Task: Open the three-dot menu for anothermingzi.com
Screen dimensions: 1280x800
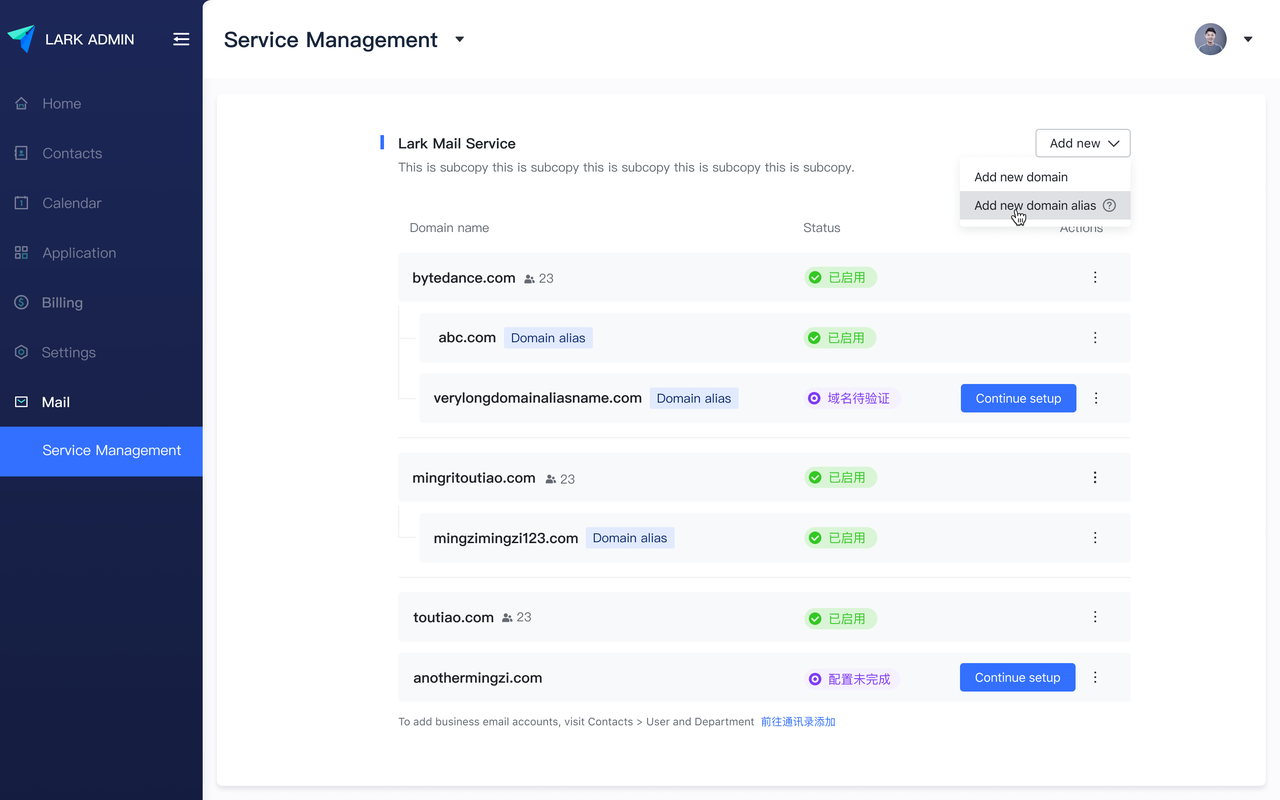Action: 1095,677
